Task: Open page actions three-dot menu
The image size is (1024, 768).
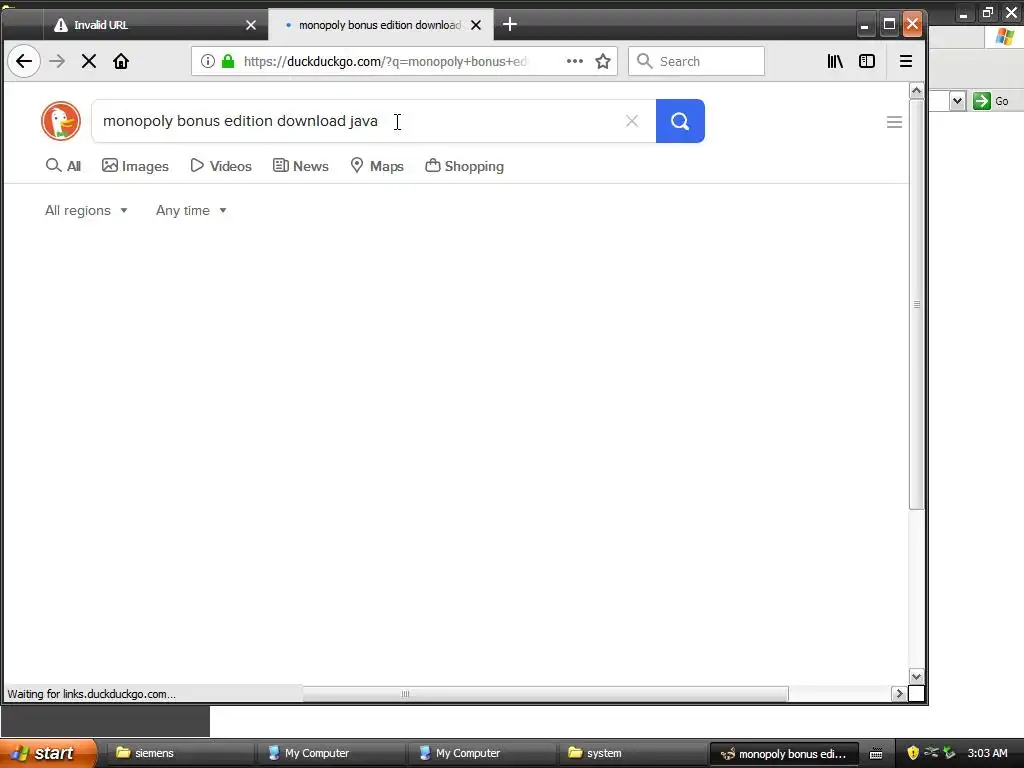Action: point(575,61)
